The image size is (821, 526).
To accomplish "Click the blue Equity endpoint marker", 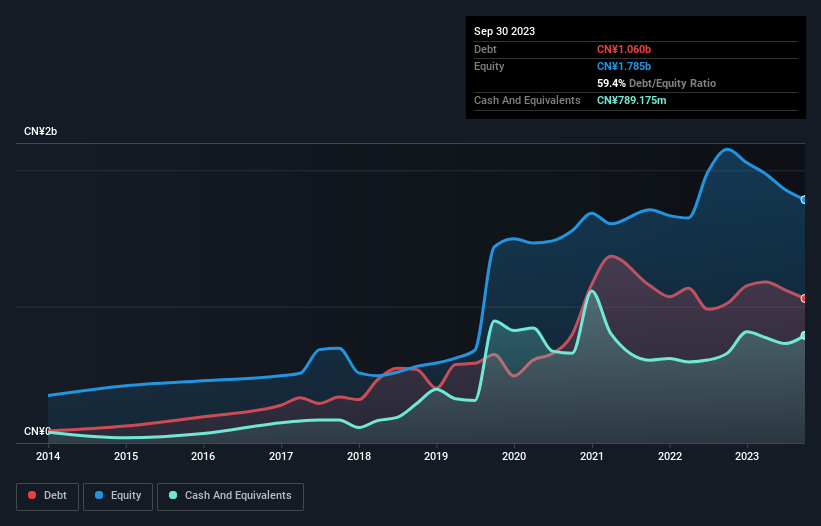I will [x=804, y=200].
